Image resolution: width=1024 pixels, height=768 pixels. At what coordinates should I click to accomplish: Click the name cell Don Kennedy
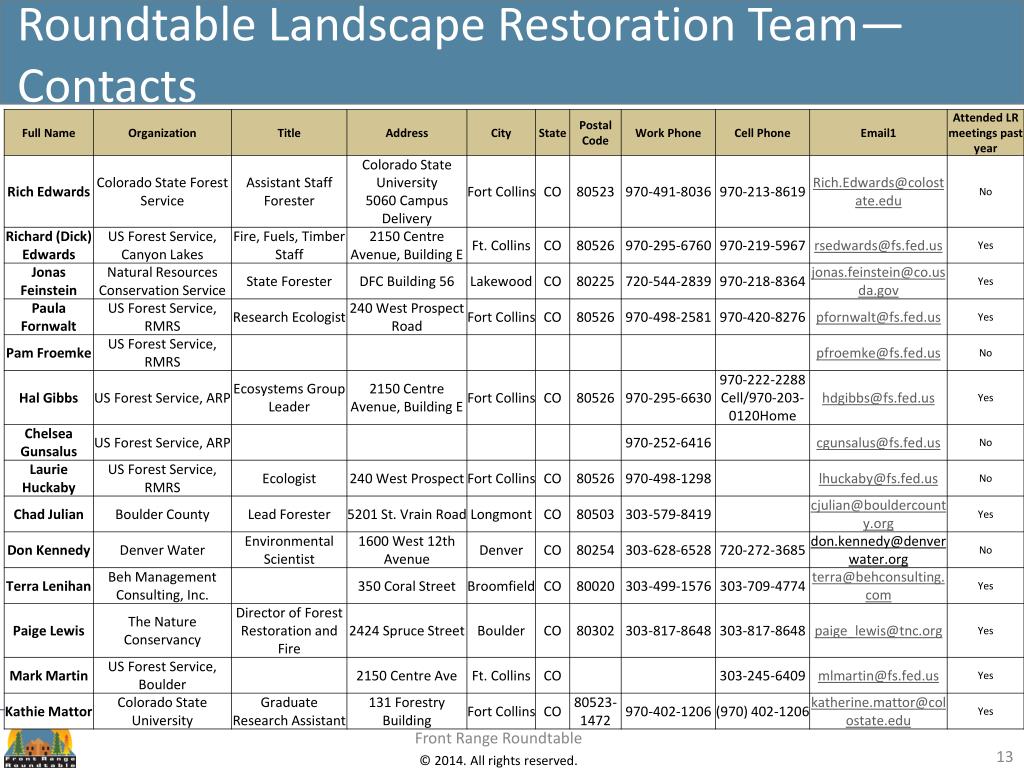(48, 550)
